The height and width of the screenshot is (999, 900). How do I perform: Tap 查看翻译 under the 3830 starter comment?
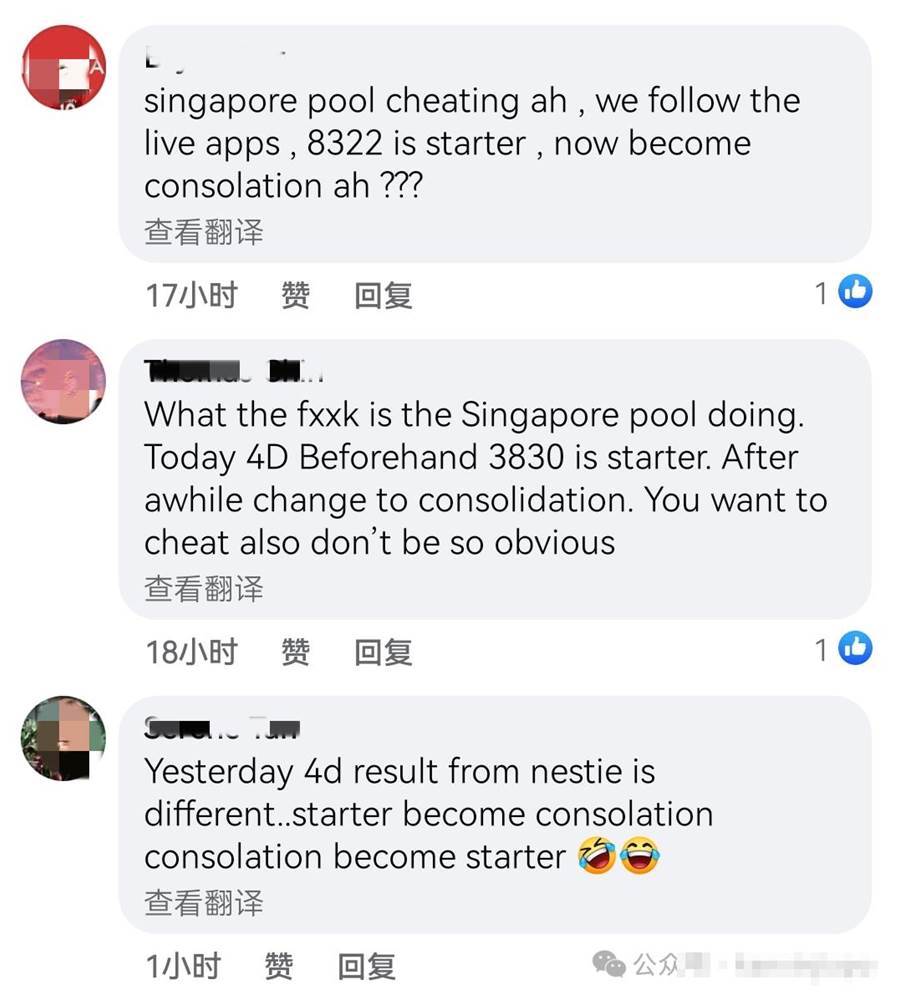[x=204, y=589]
